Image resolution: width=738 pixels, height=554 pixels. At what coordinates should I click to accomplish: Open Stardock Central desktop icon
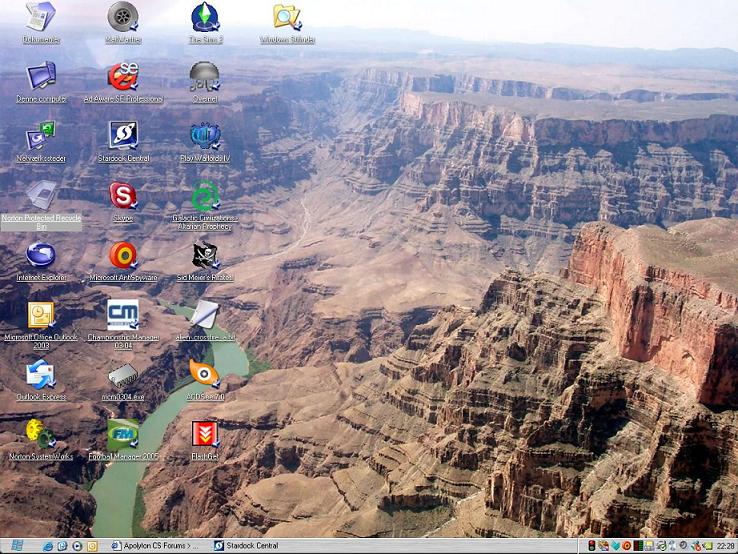[x=123, y=135]
